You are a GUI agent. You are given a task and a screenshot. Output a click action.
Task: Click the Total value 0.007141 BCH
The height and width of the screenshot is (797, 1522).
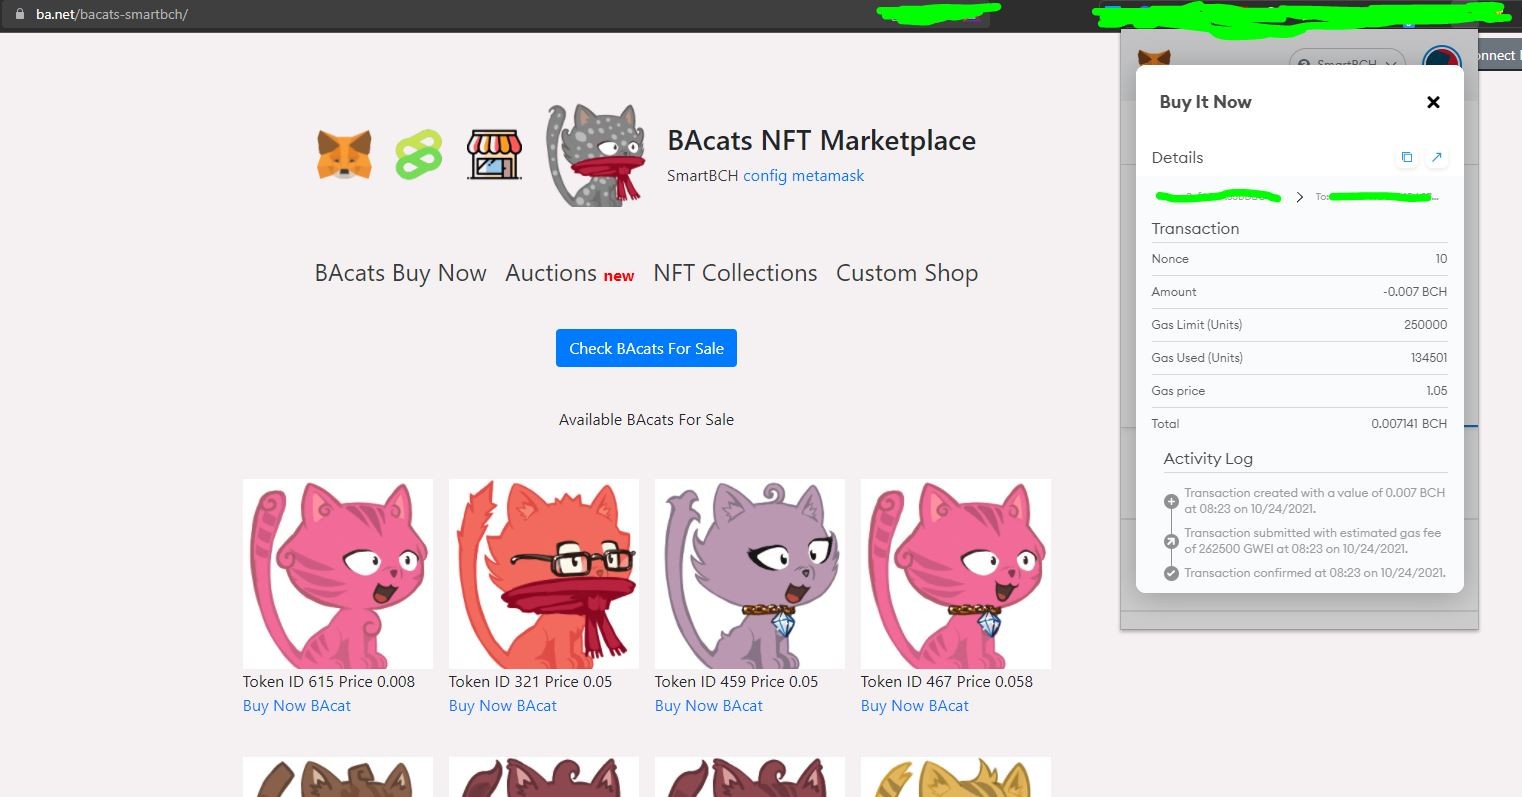click(x=1409, y=424)
